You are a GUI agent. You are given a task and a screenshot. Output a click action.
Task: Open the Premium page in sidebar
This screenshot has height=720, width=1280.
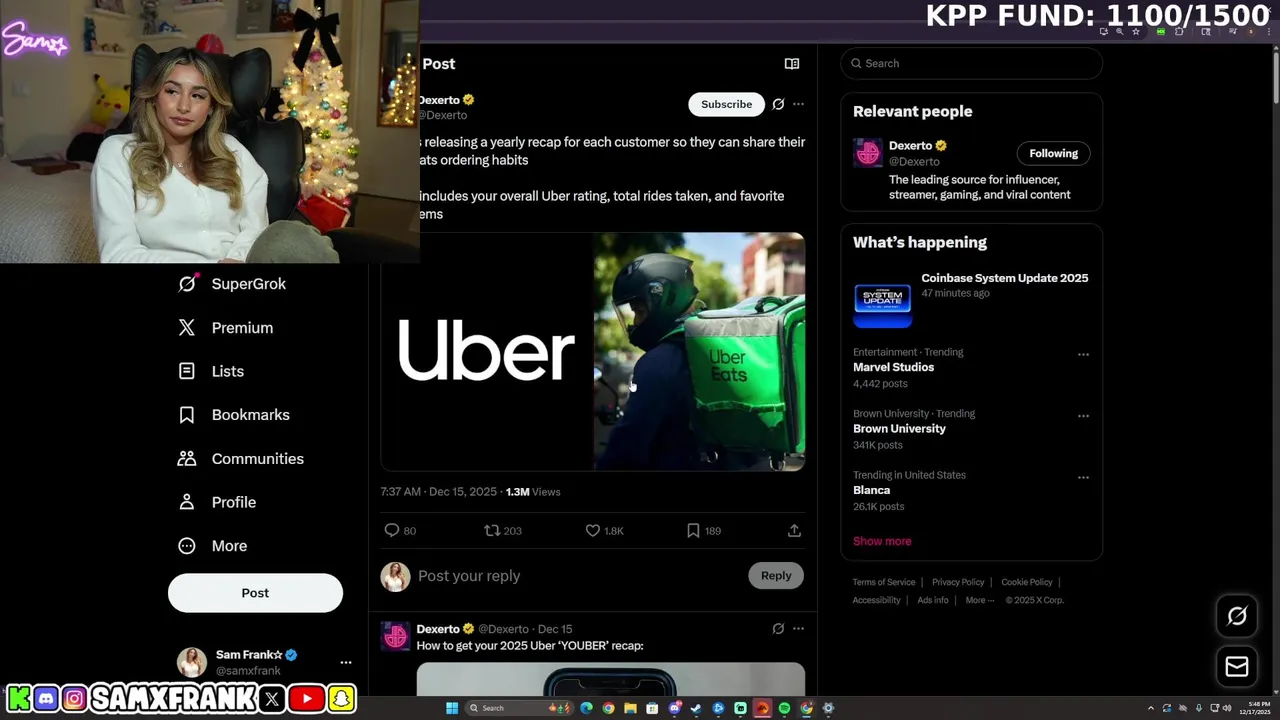point(226,328)
